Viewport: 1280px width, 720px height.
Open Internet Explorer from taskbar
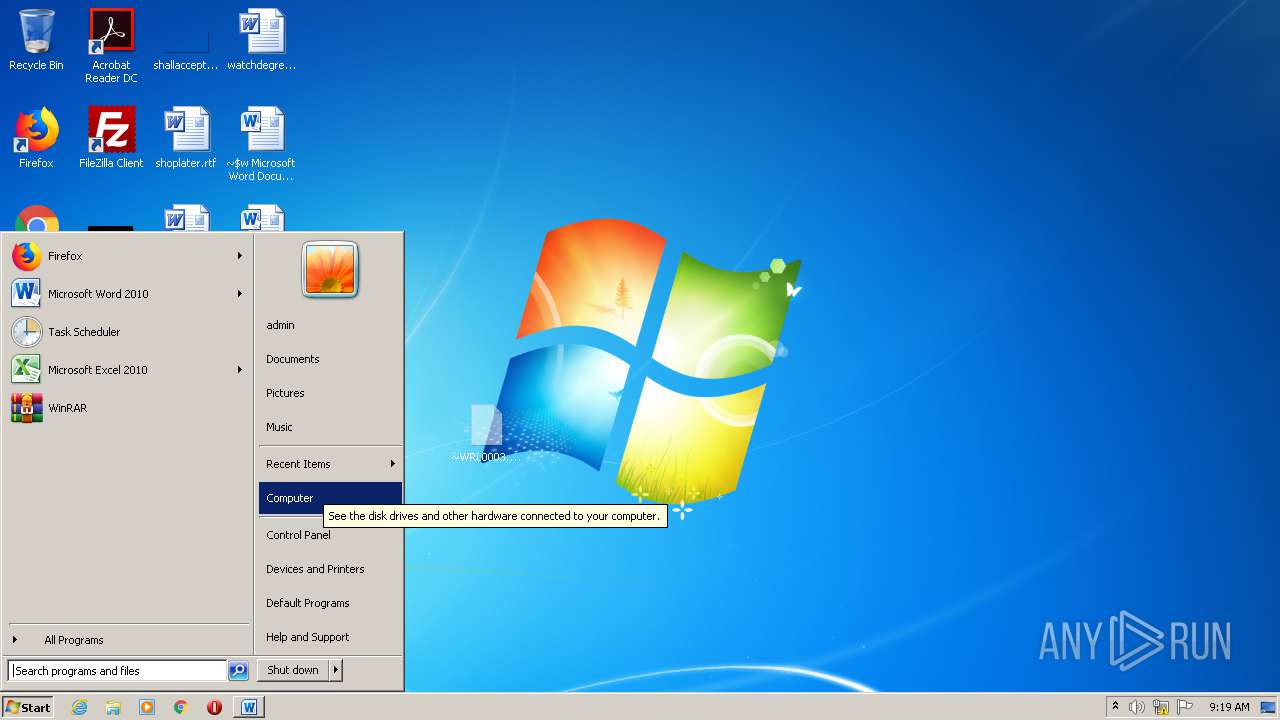click(x=79, y=707)
